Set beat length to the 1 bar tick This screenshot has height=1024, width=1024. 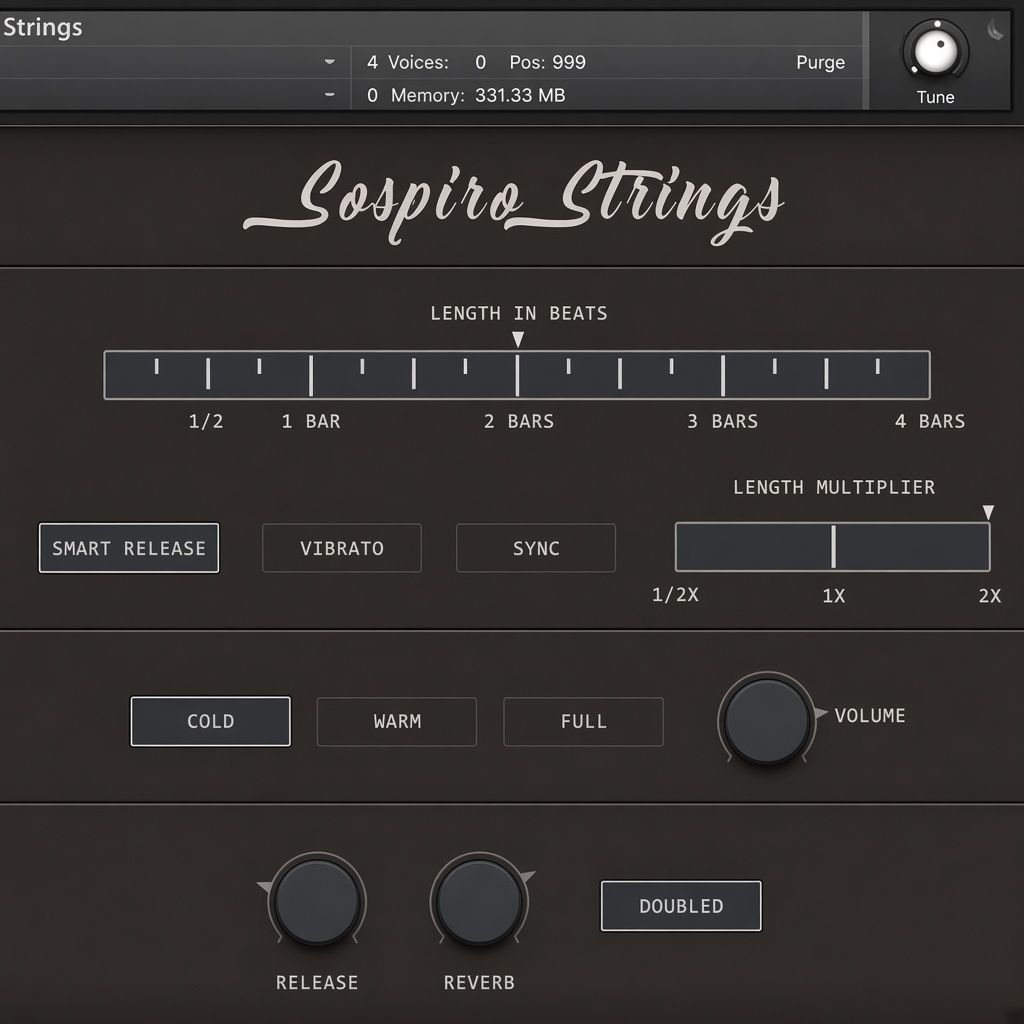[x=311, y=375]
